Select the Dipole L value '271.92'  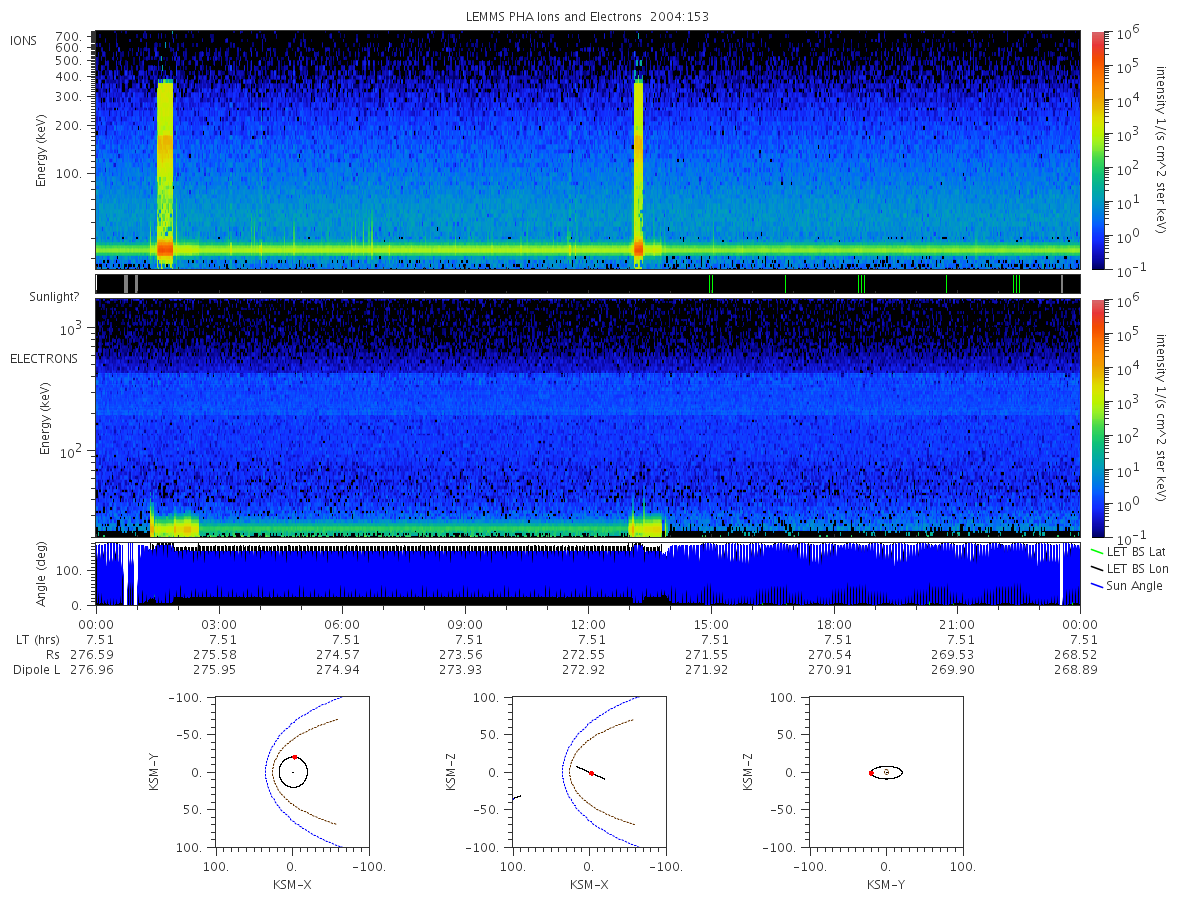pyautogui.click(x=706, y=670)
